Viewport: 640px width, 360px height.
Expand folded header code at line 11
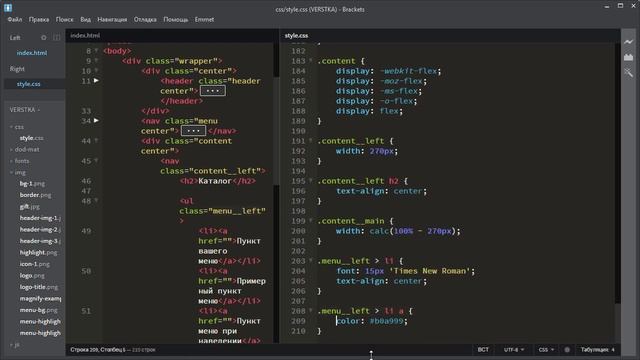(x=96, y=81)
